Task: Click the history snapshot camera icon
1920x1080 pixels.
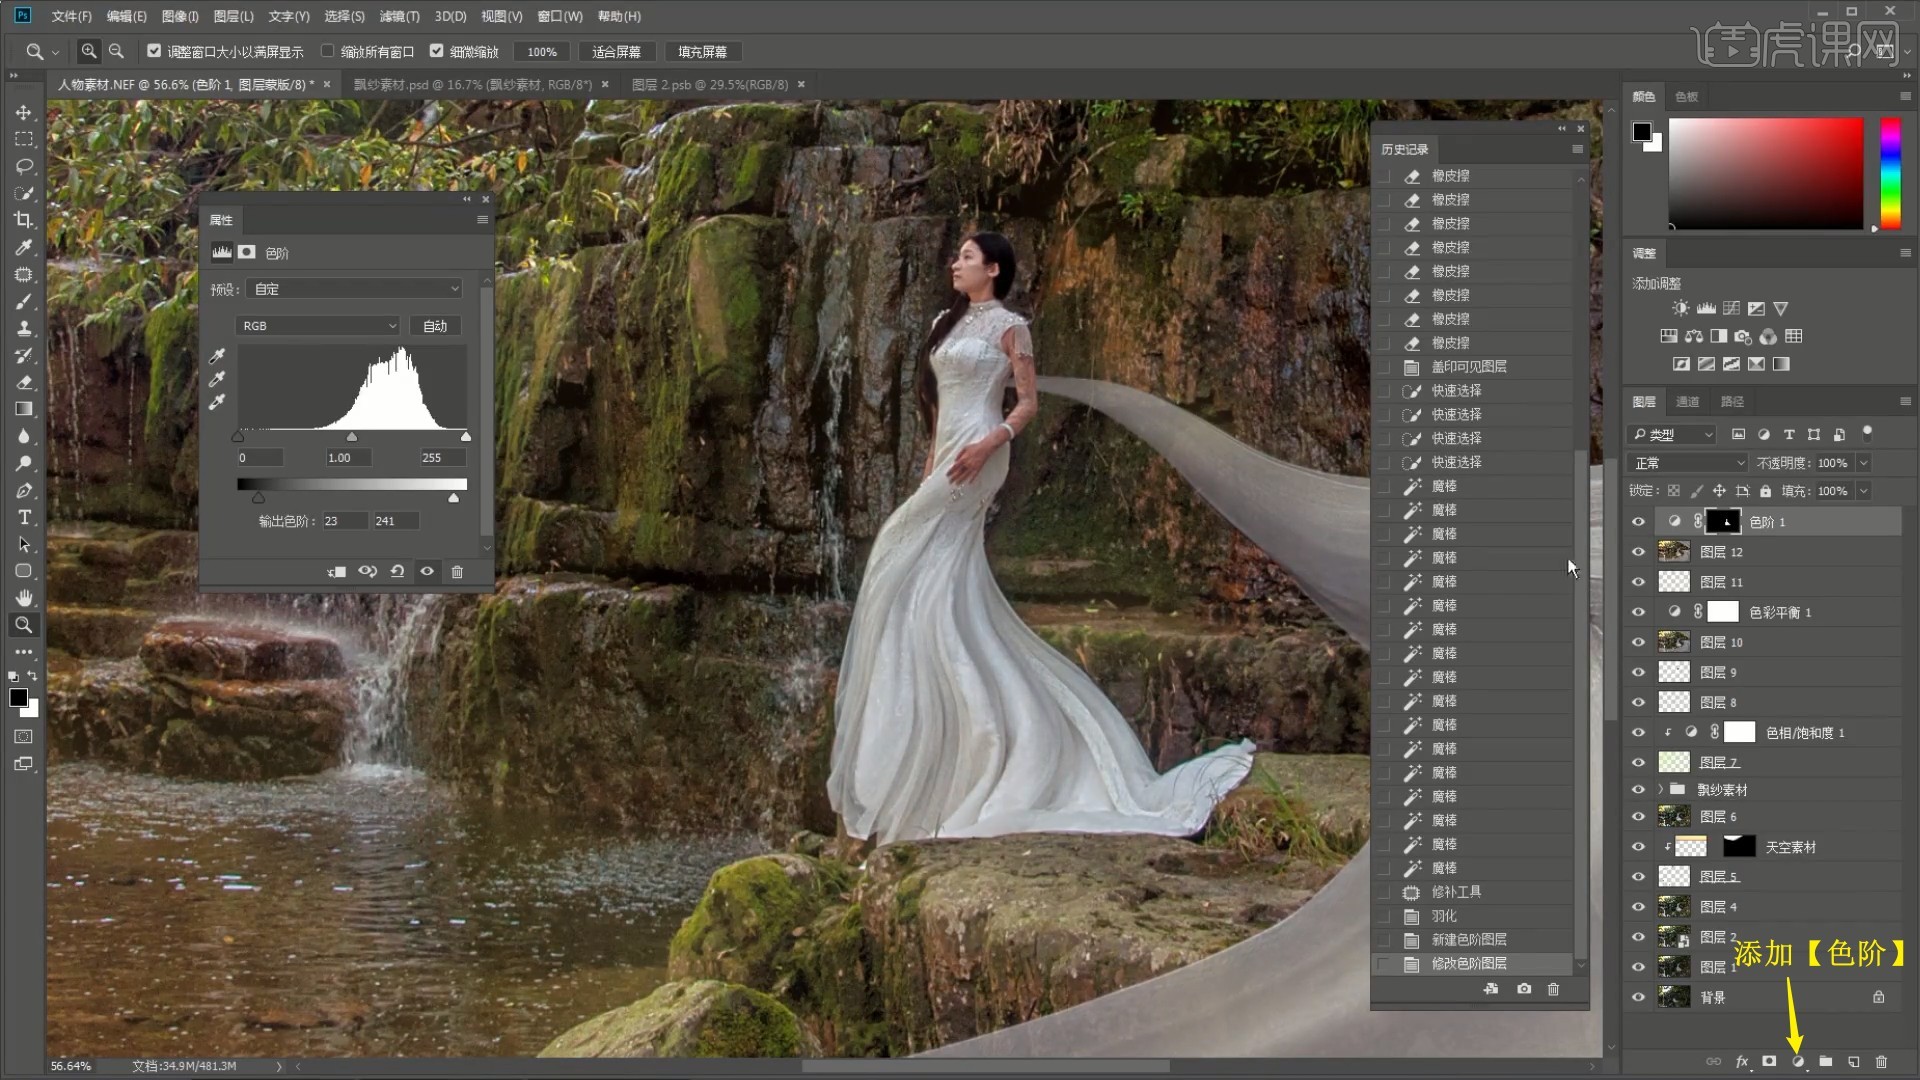Action: (x=1523, y=989)
